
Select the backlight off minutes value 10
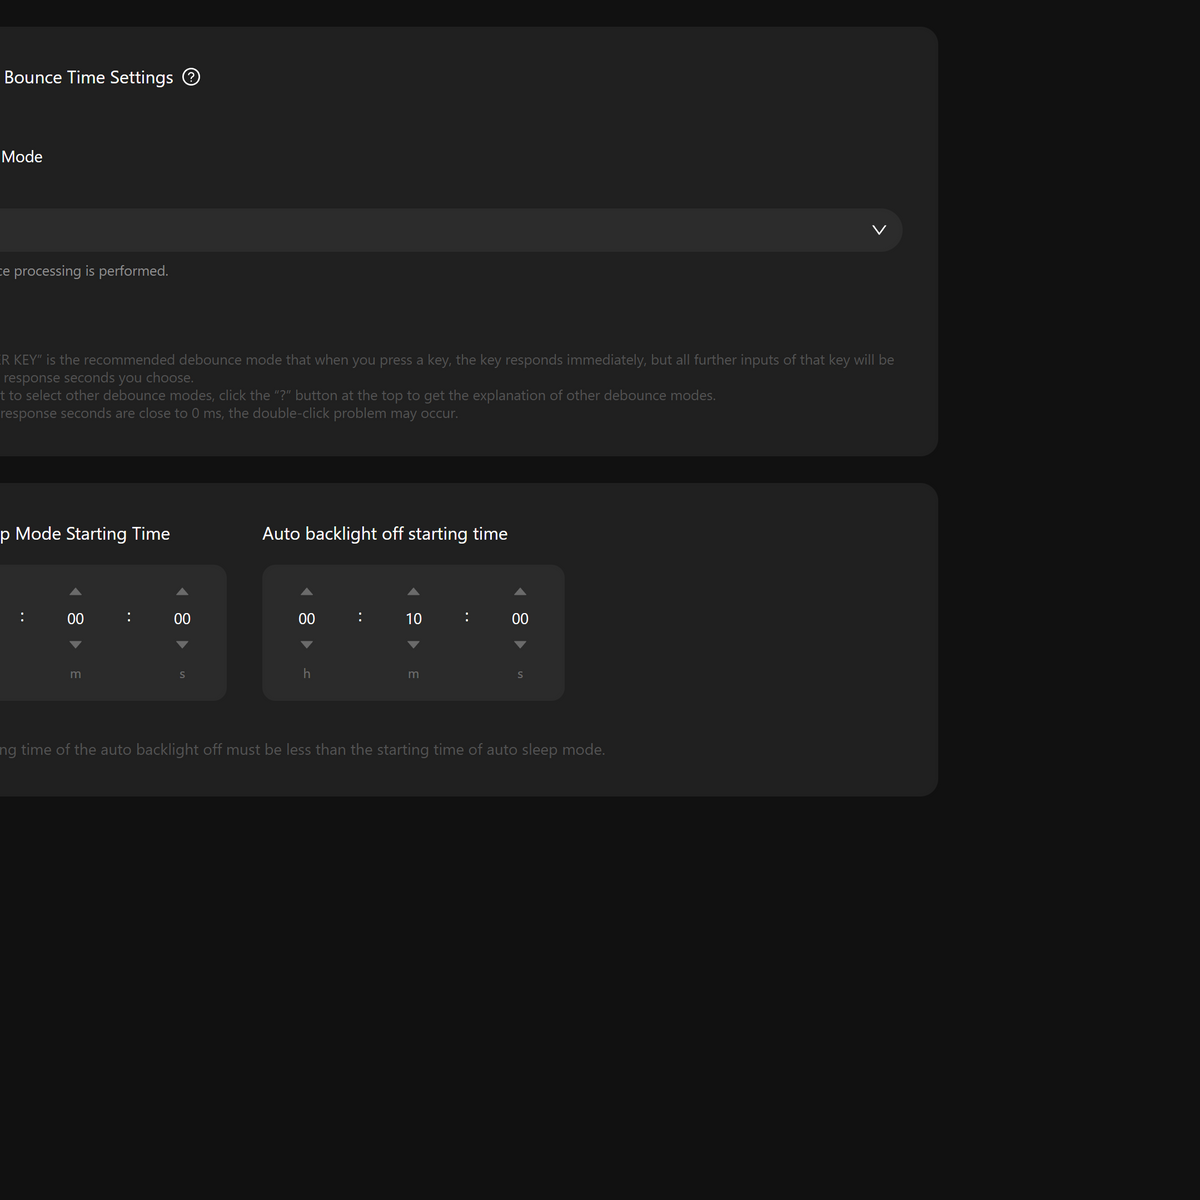[x=414, y=619]
